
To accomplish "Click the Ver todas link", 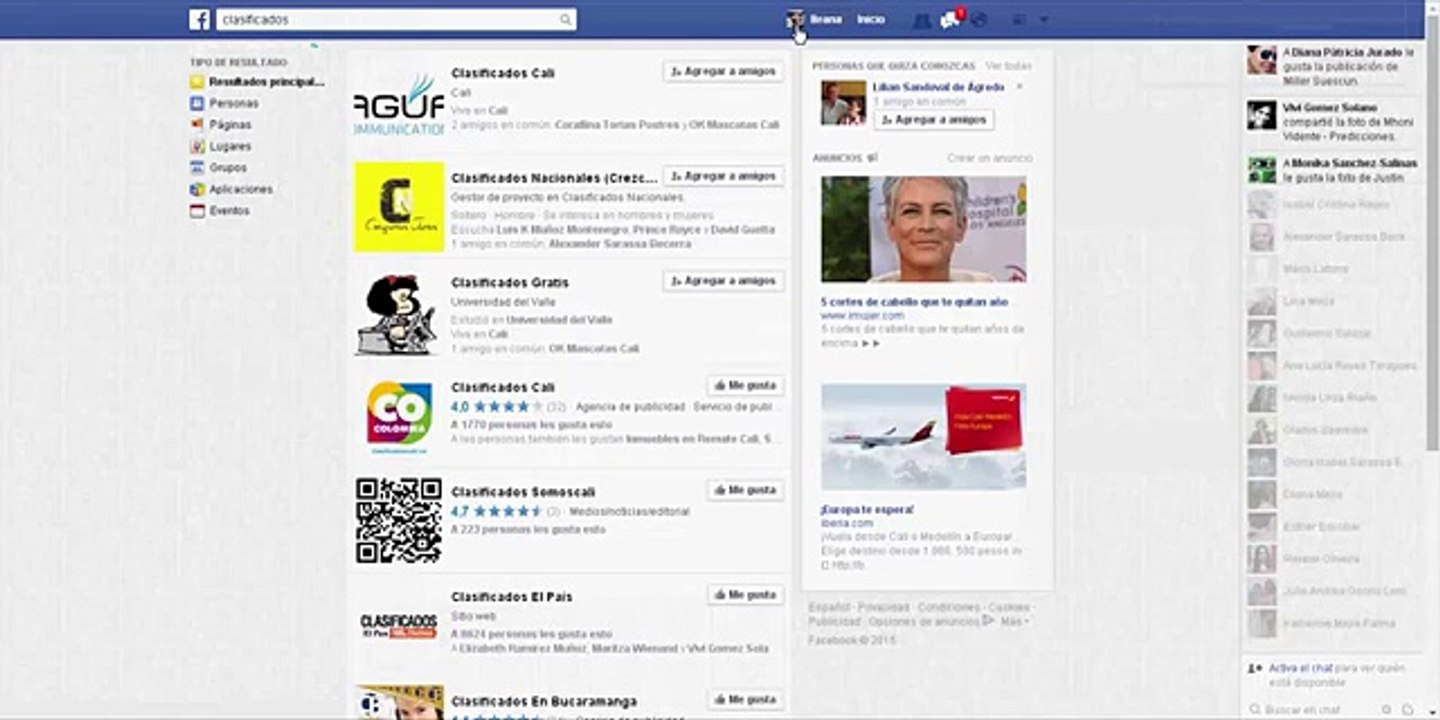I will pos(1008,66).
